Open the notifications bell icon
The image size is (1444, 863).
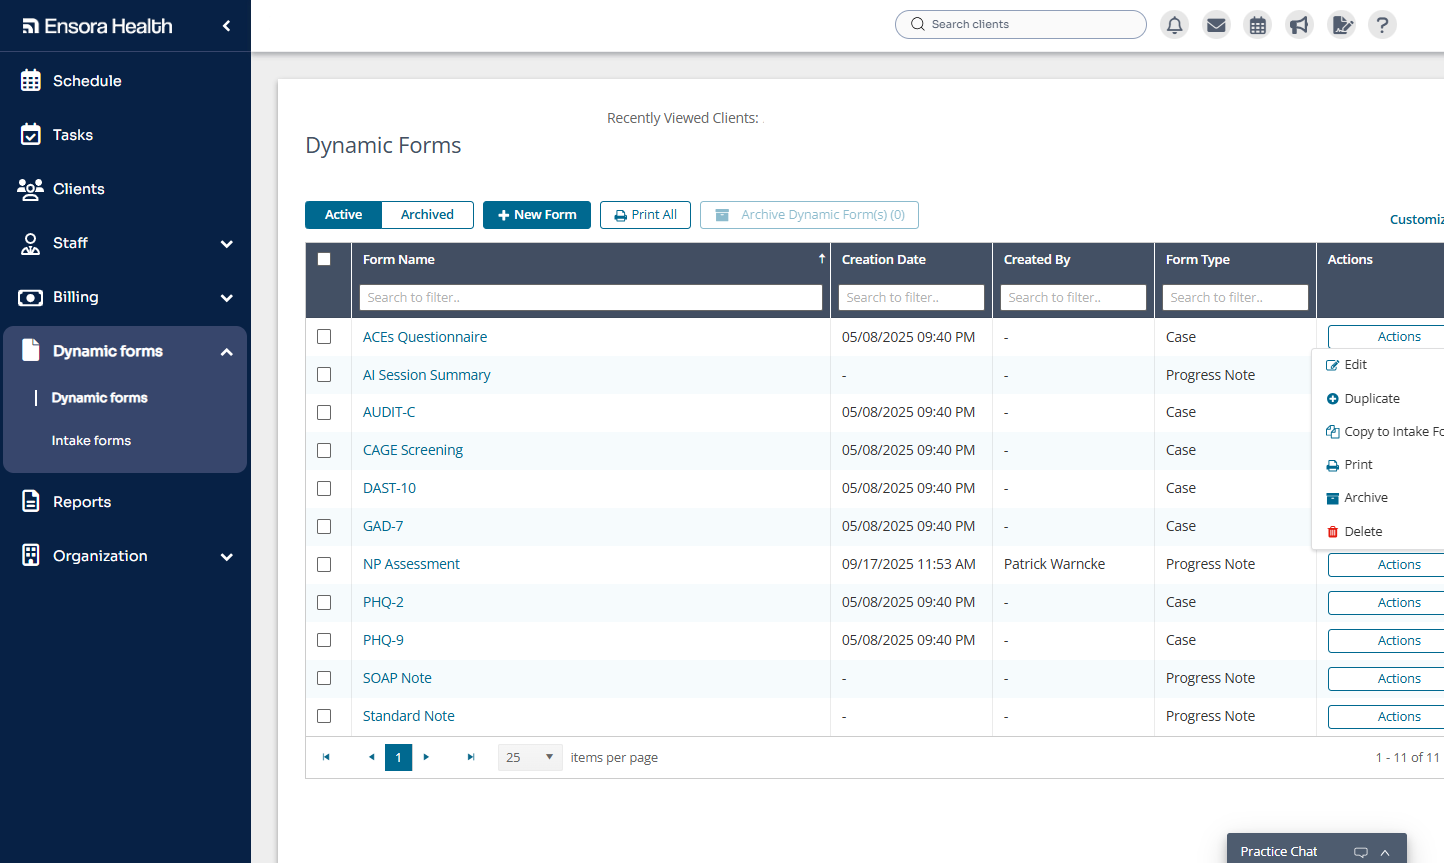click(x=1175, y=25)
